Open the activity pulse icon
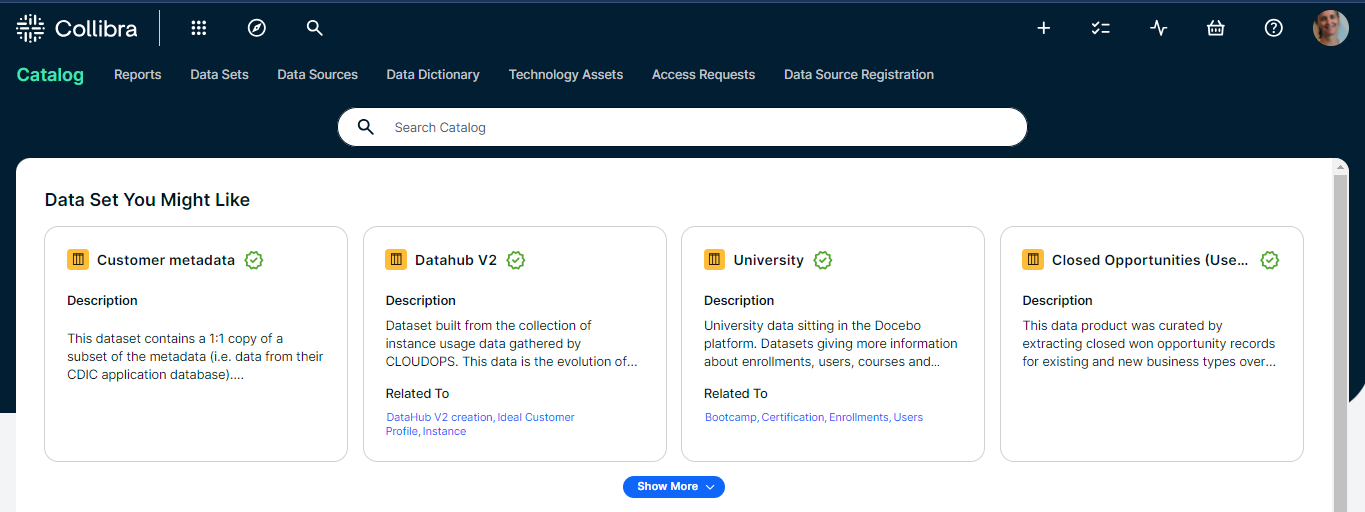 1158,28
